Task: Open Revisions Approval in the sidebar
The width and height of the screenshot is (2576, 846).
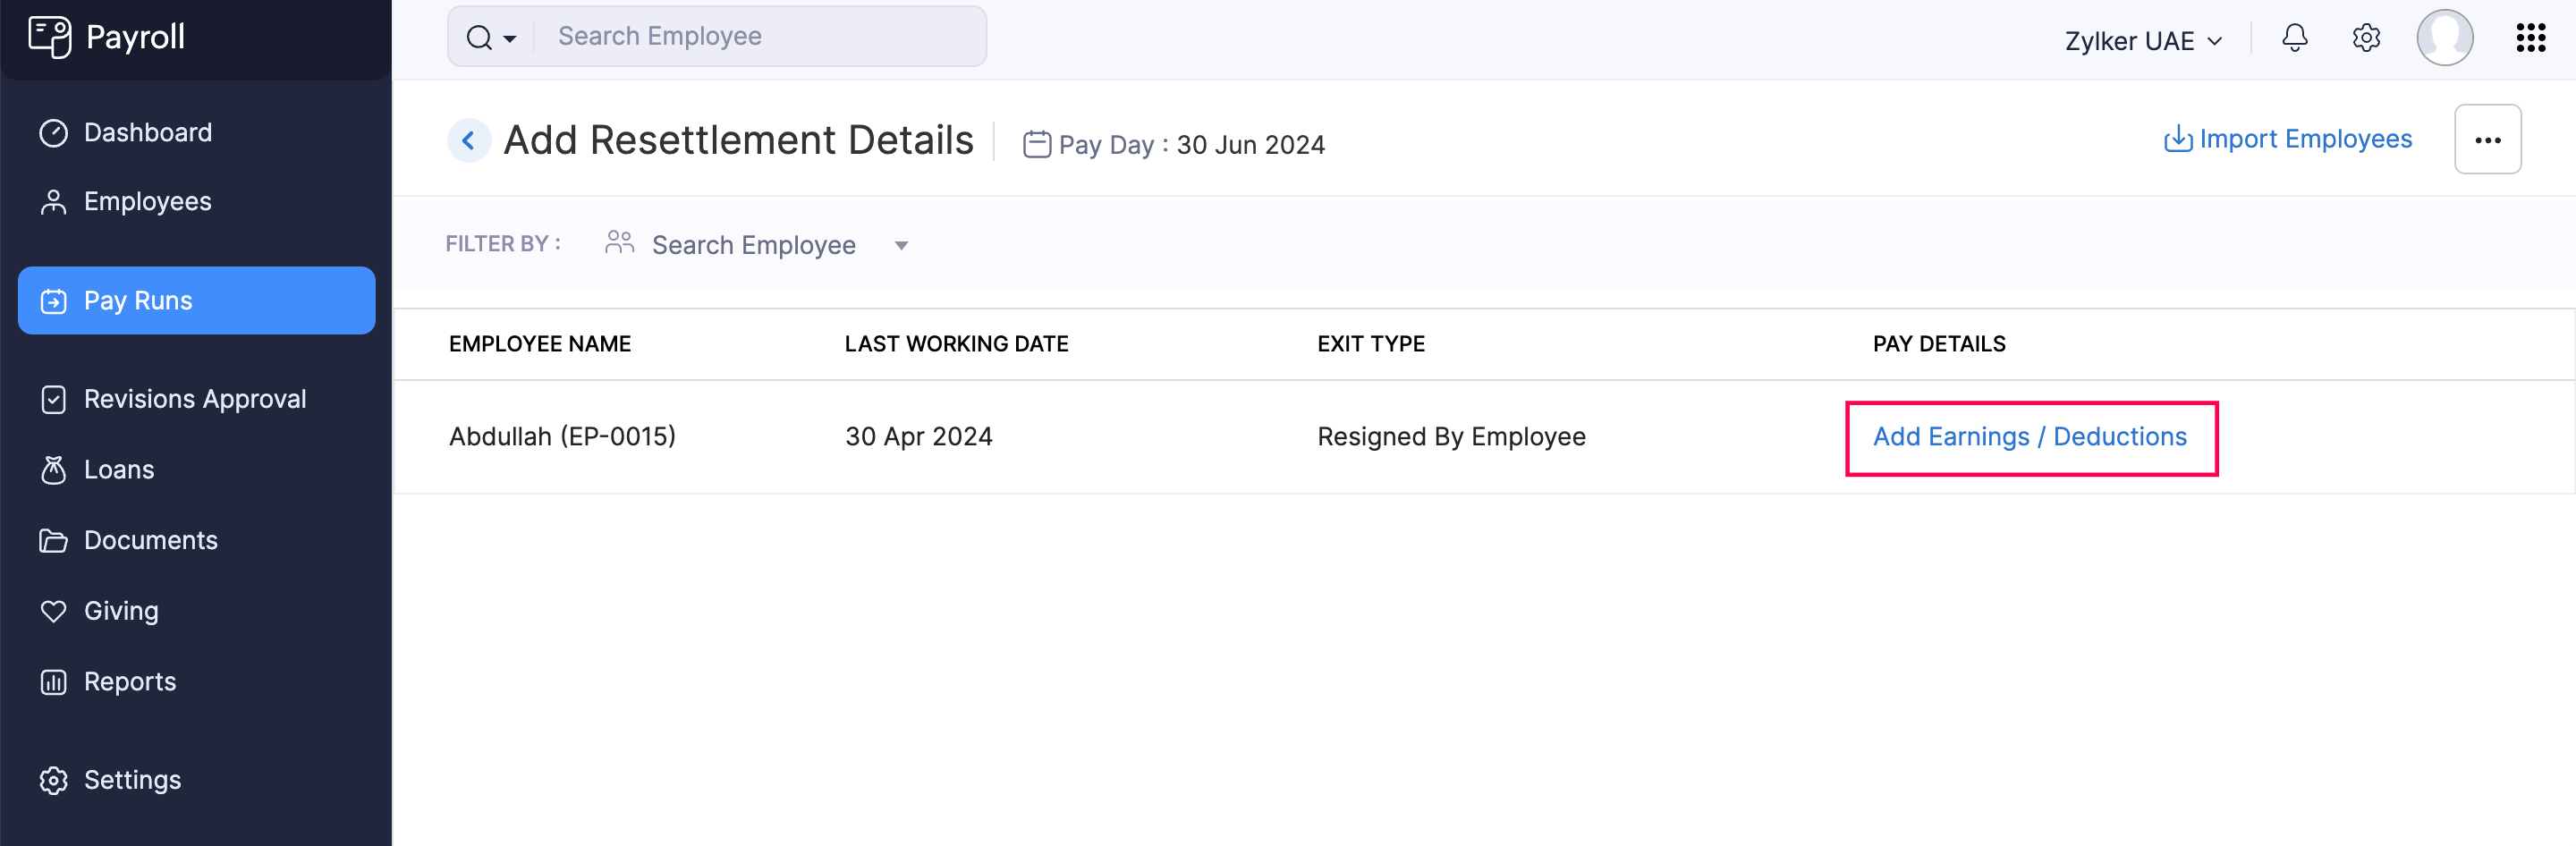Action: [x=194, y=399]
